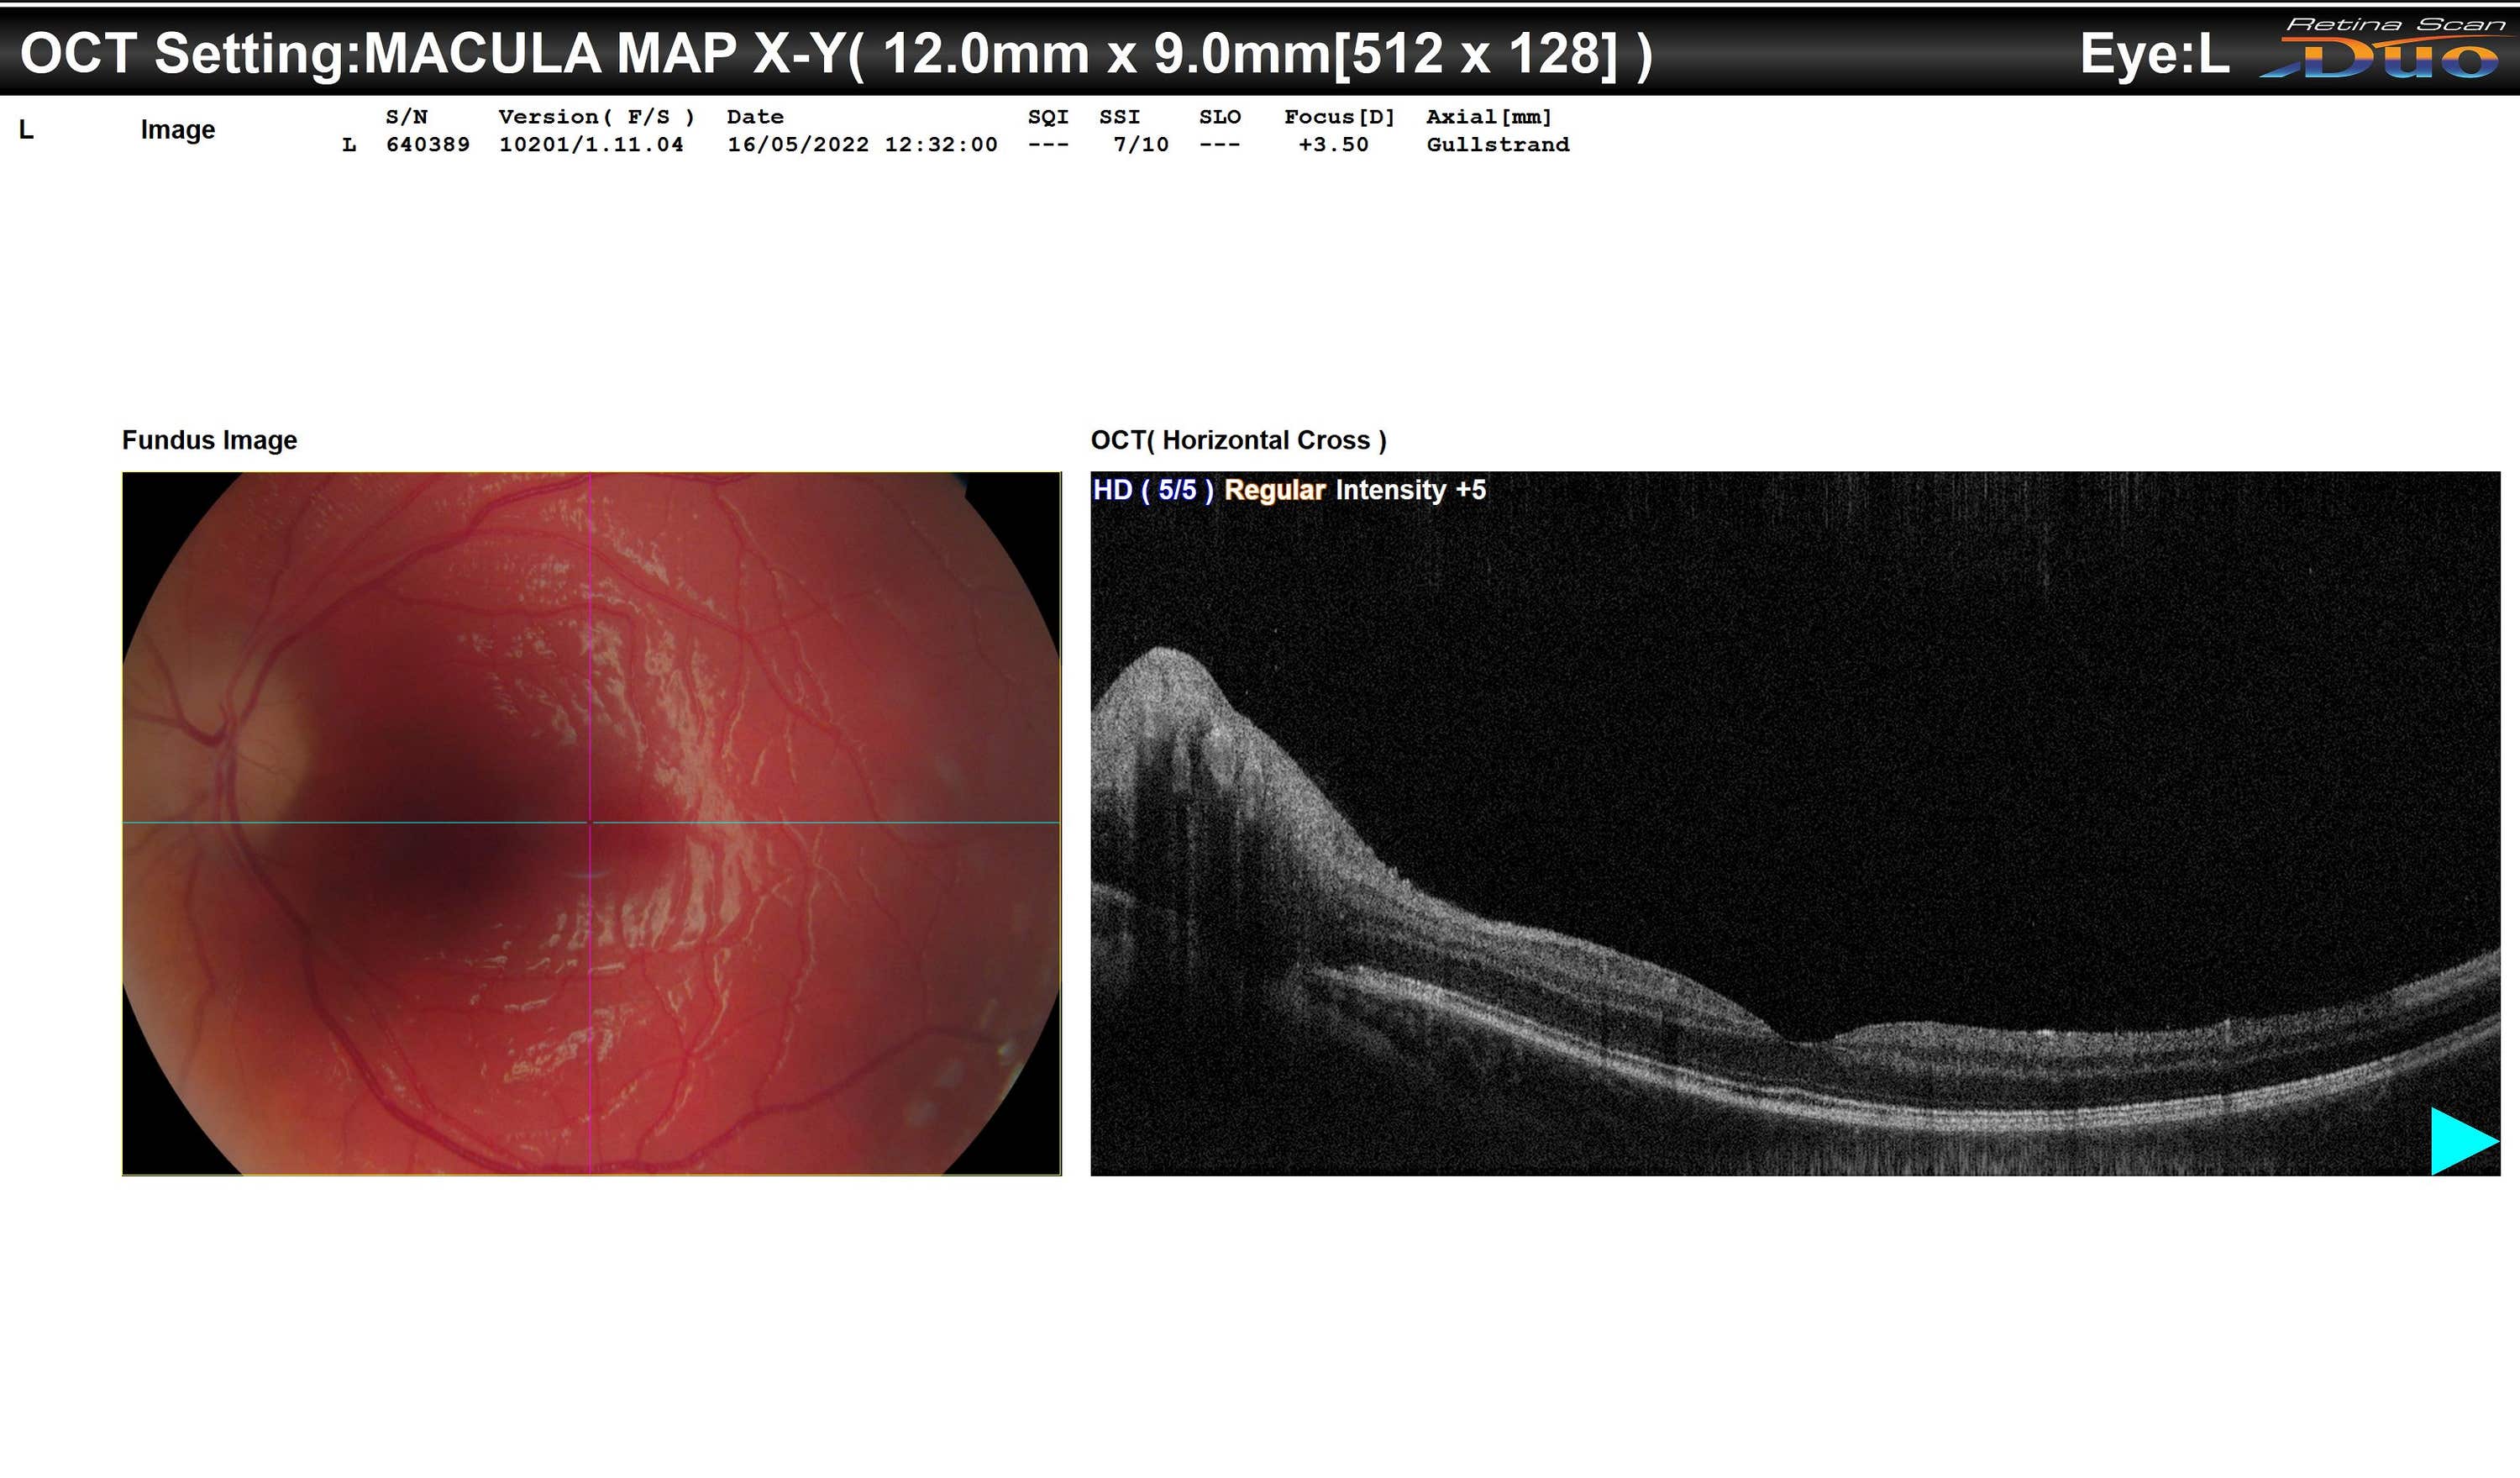Click the axial value 'Gullstrand'
Viewport: 2520px width, 1478px height.
(1497, 144)
